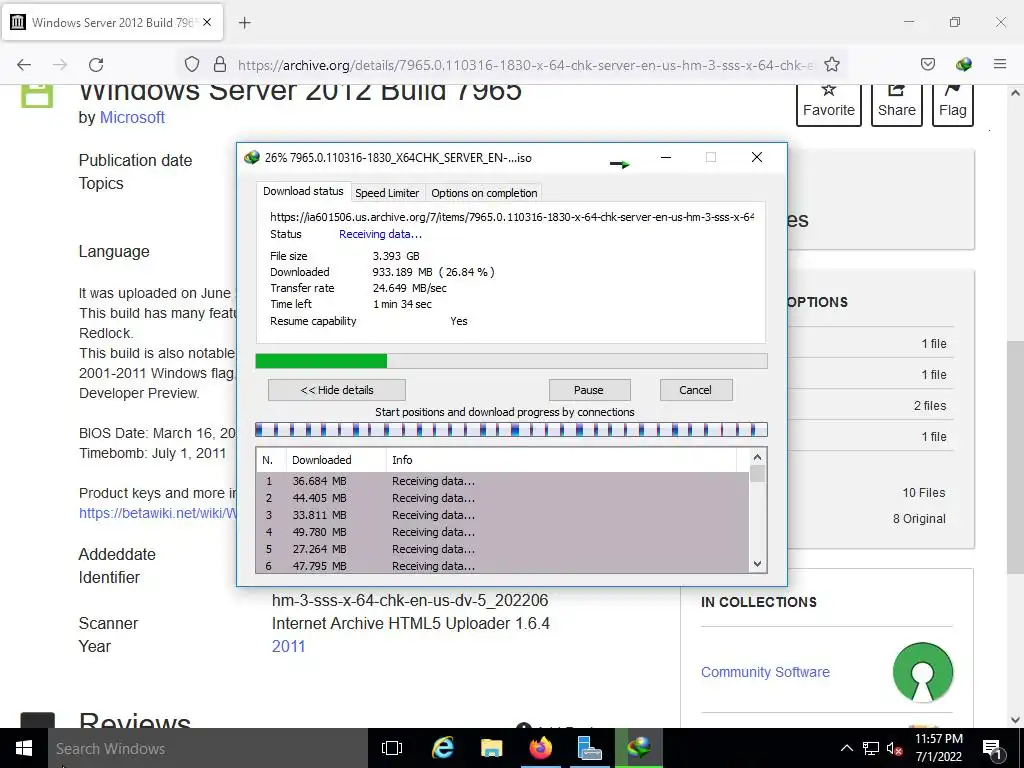View site padlock security info
This screenshot has height=768, width=1024.
[220, 64]
